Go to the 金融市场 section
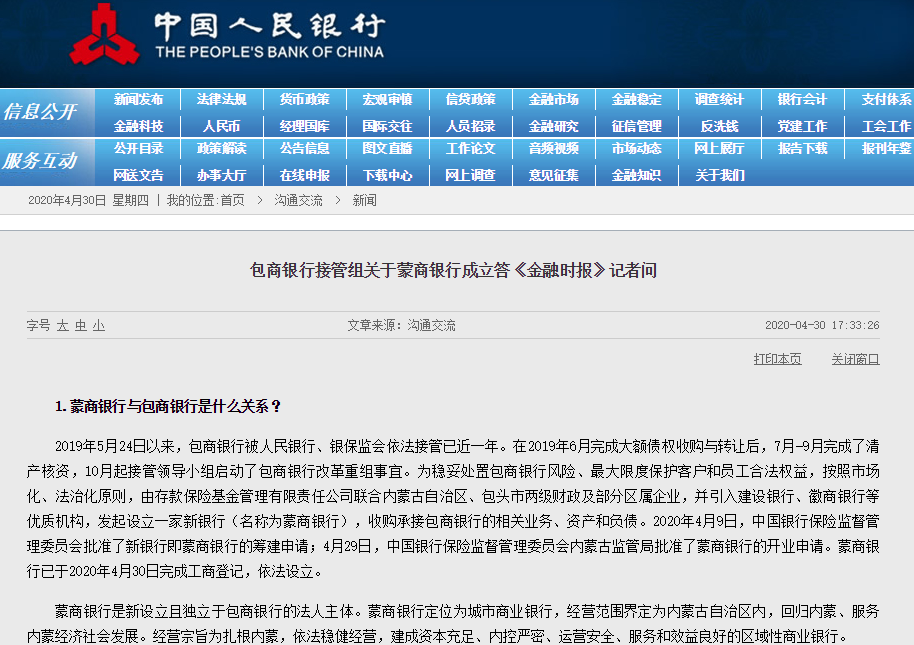Viewport: 914px width, 645px height. click(553, 100)
